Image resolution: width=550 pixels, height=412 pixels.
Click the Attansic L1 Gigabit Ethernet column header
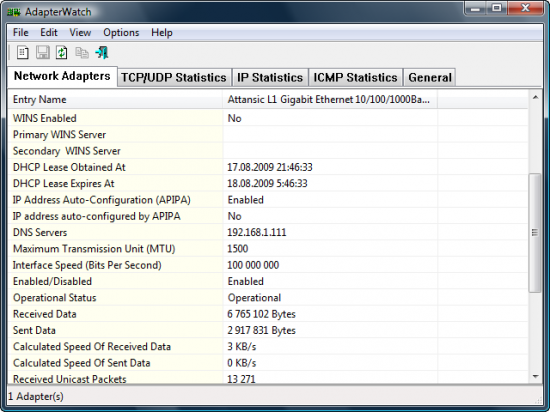pos(330,99)
